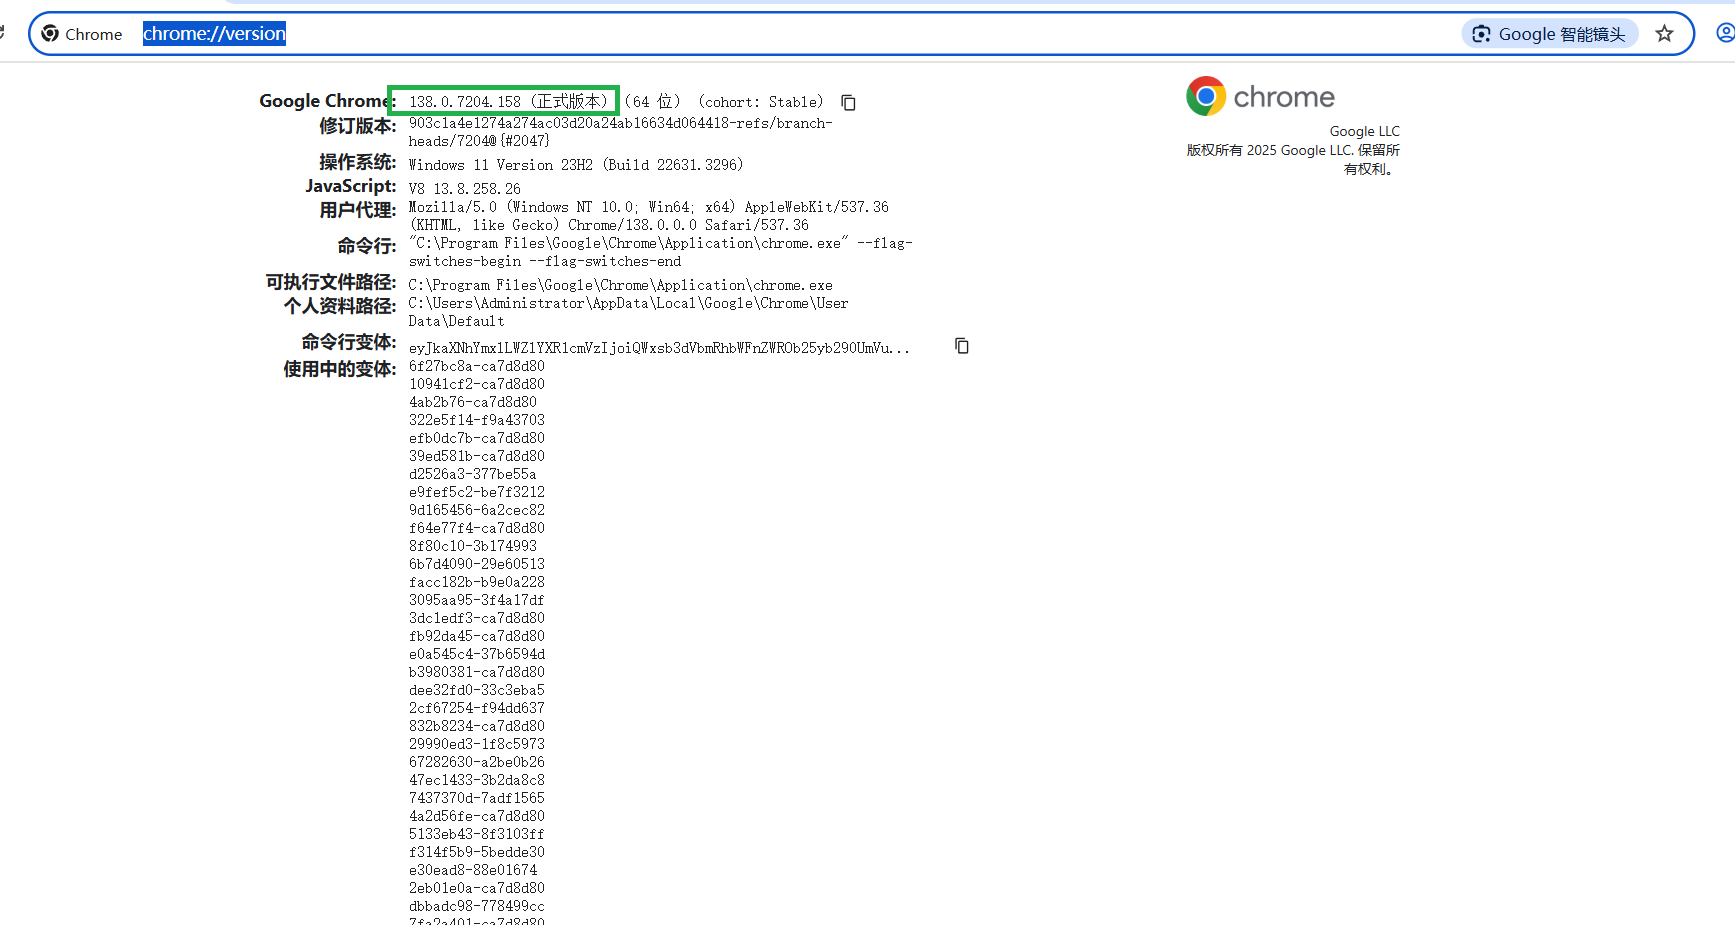Bookmark this page with the star icon
1735x925 pixels.
[1664, 32]
